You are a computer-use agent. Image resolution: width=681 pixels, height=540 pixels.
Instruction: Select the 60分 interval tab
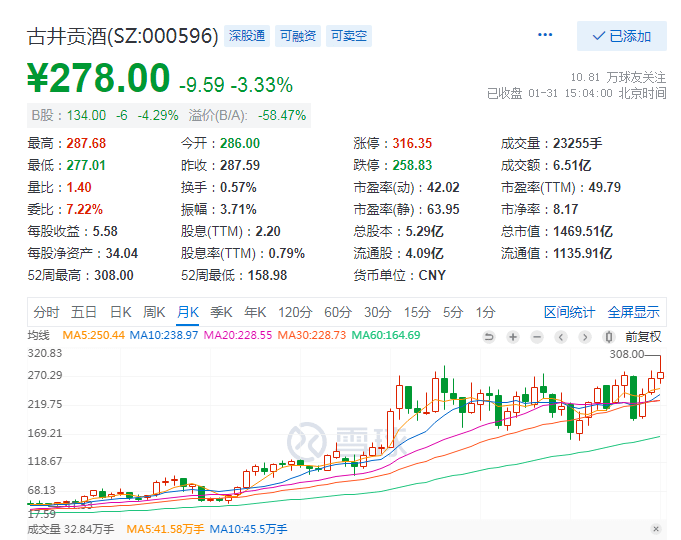338,312
